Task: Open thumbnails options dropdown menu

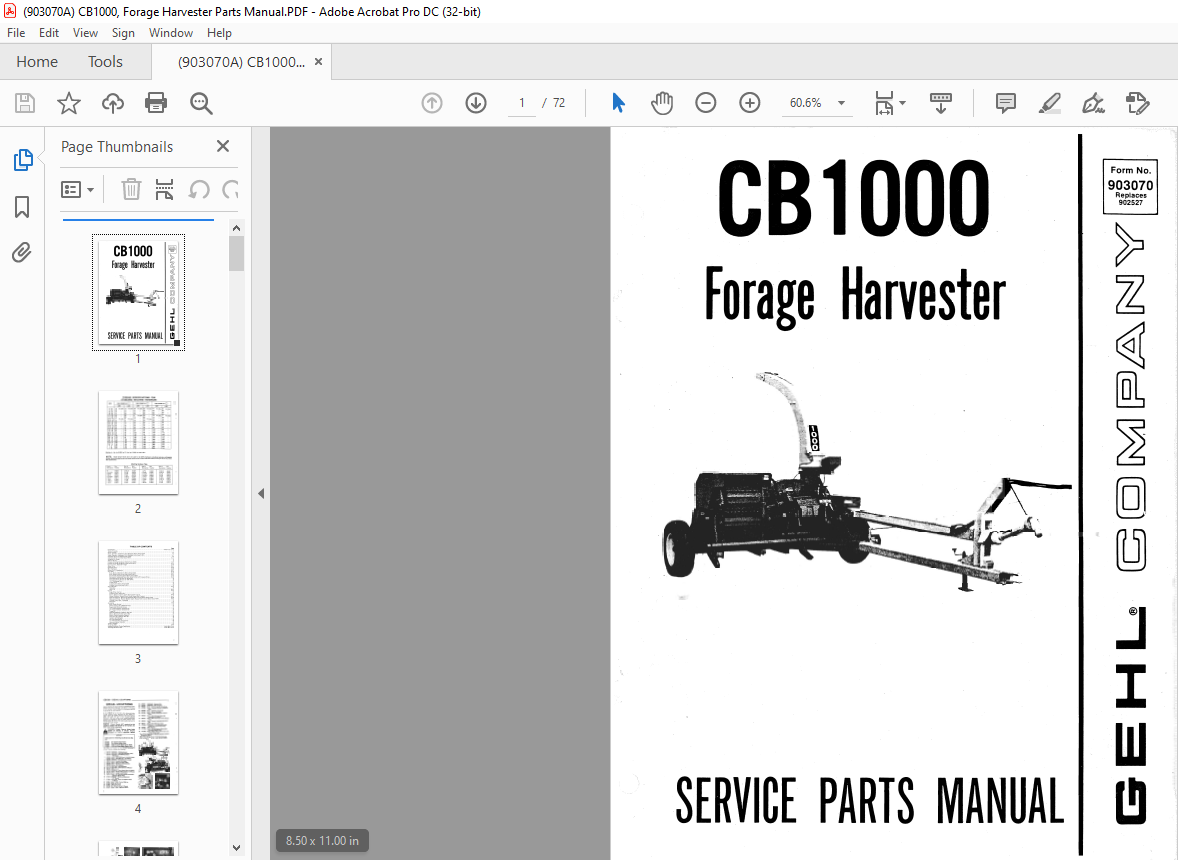Action: click(x=77, y=189)
